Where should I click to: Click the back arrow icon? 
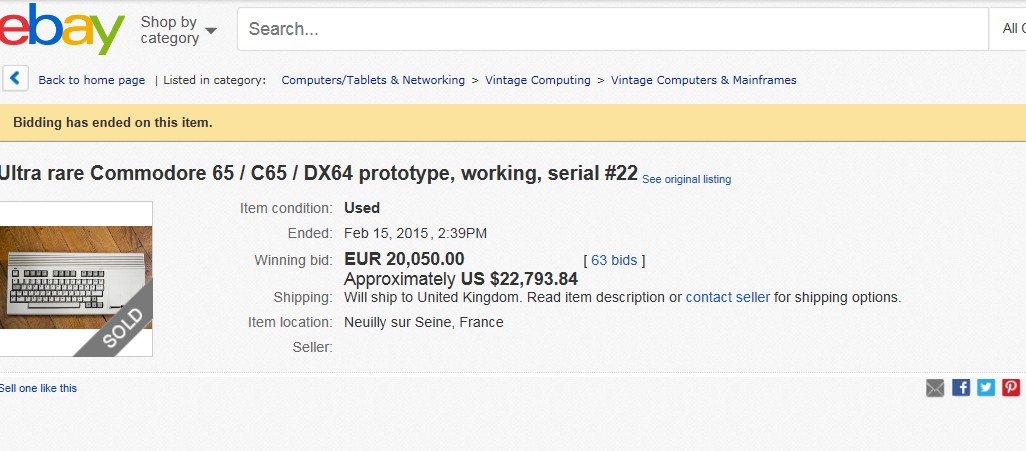click(x=15, y=79)
